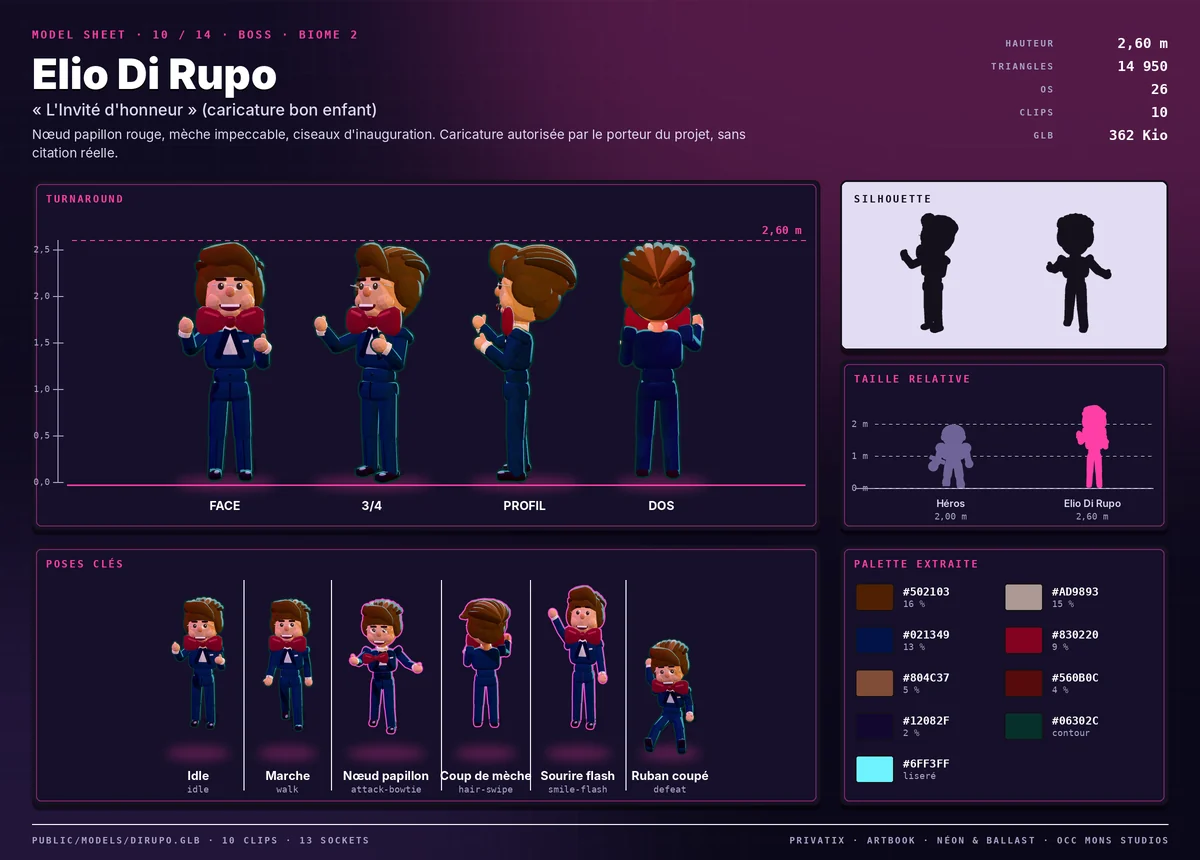Click the #560B0C dark red swatch
1200x860 pixels.
tap(1023, 683)
